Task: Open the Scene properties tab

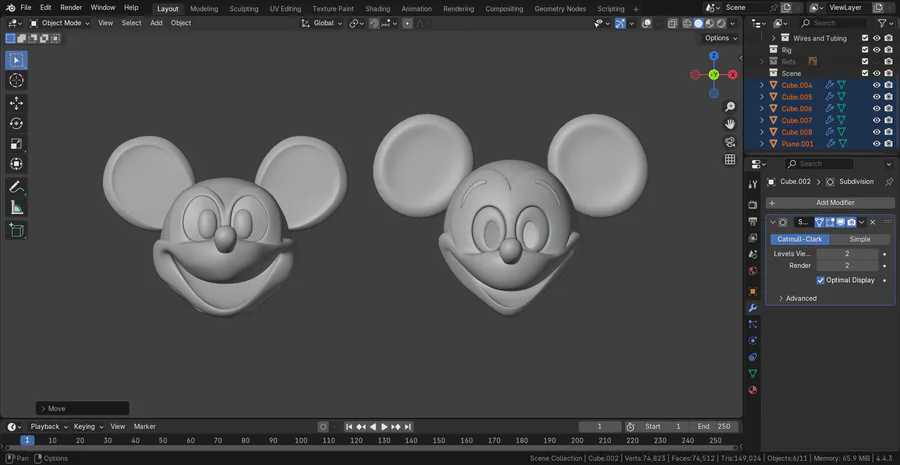Action: pos(753,254)
